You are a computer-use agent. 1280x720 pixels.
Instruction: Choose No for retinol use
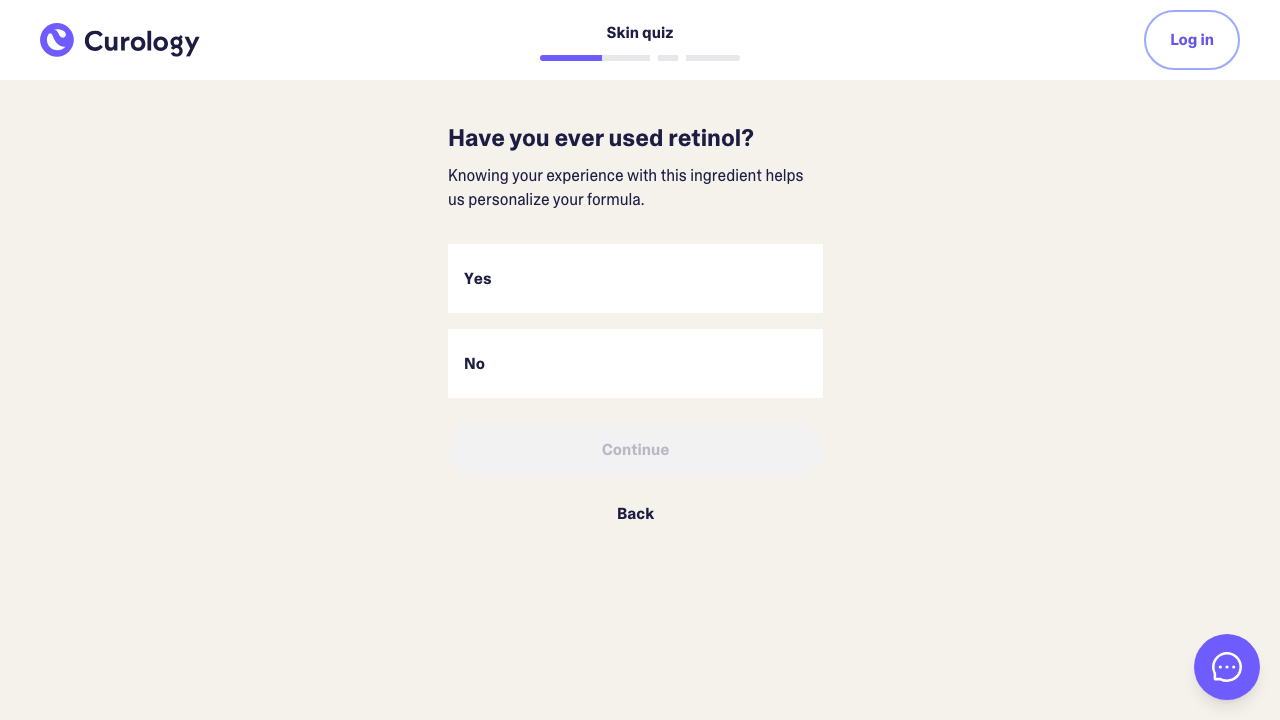(635, 364)
